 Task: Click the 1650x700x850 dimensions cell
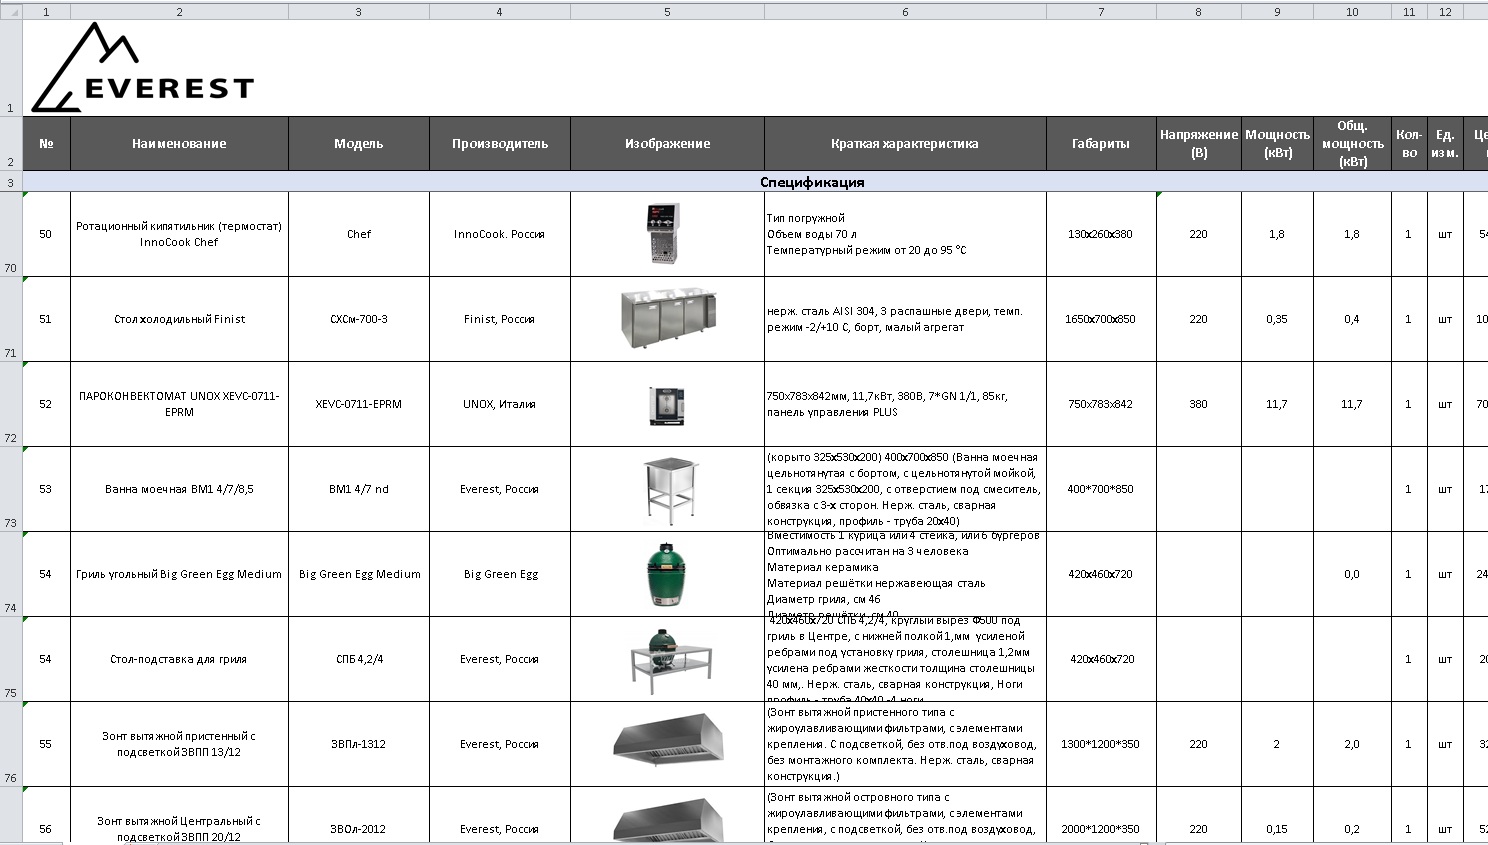(x=1101, y=319)
